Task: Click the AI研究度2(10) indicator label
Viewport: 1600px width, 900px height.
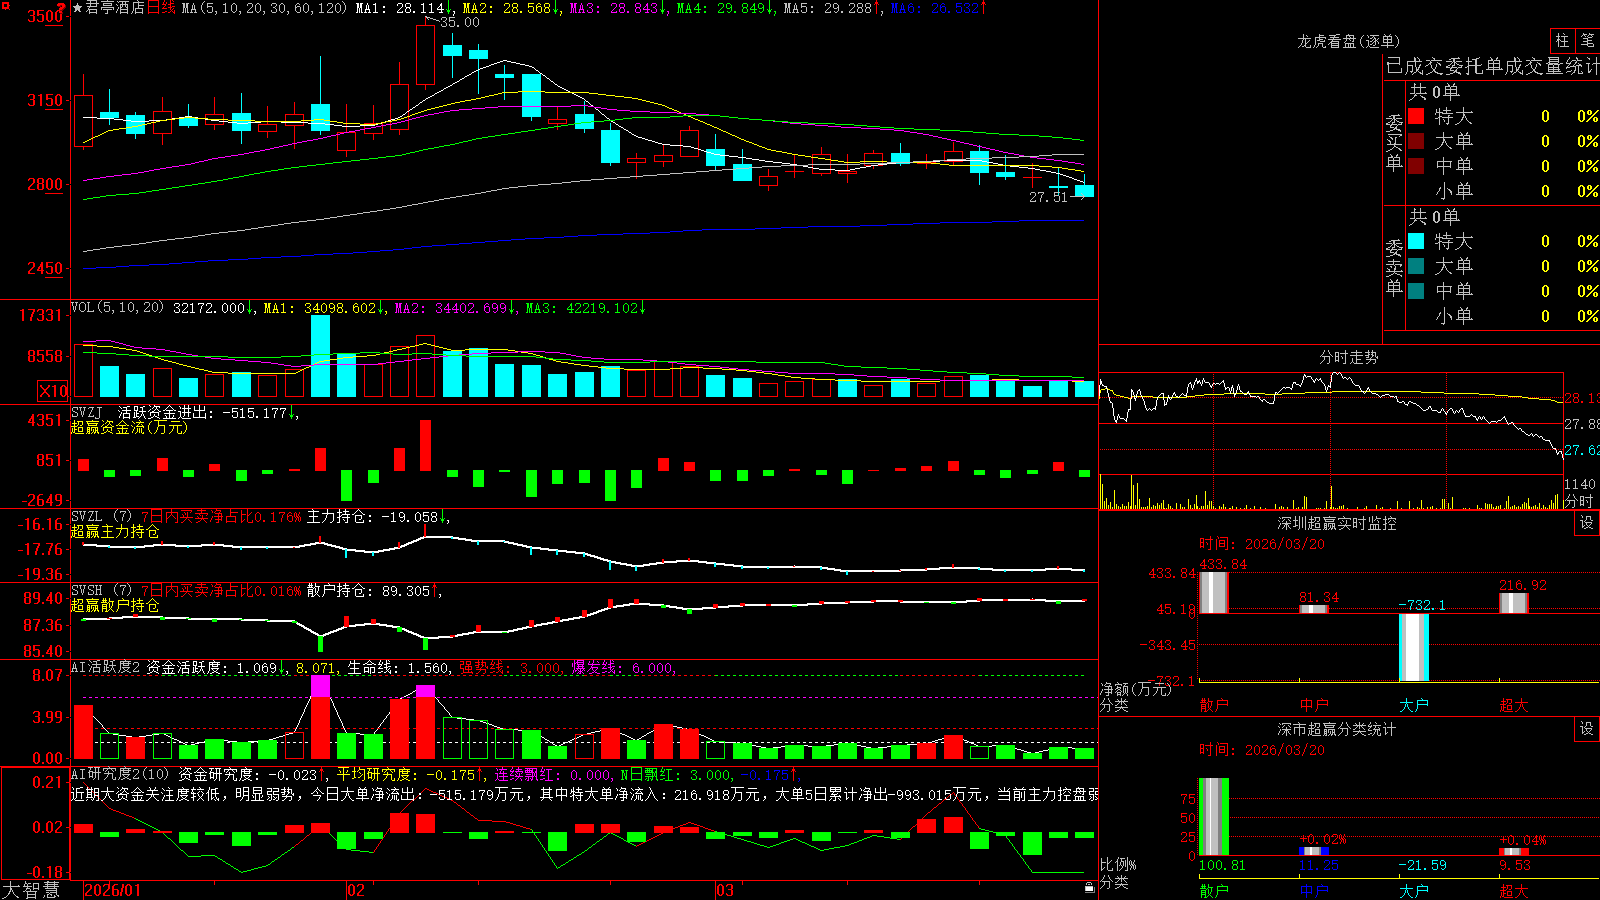Action: tap(120, 774)
